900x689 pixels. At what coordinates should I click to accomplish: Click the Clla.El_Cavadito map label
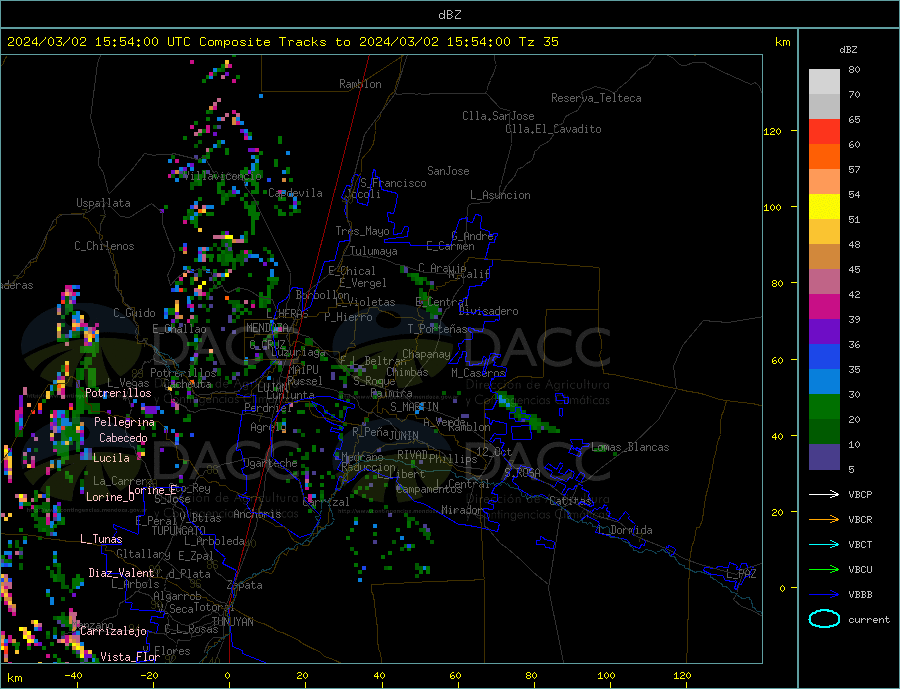pos(553,129)
